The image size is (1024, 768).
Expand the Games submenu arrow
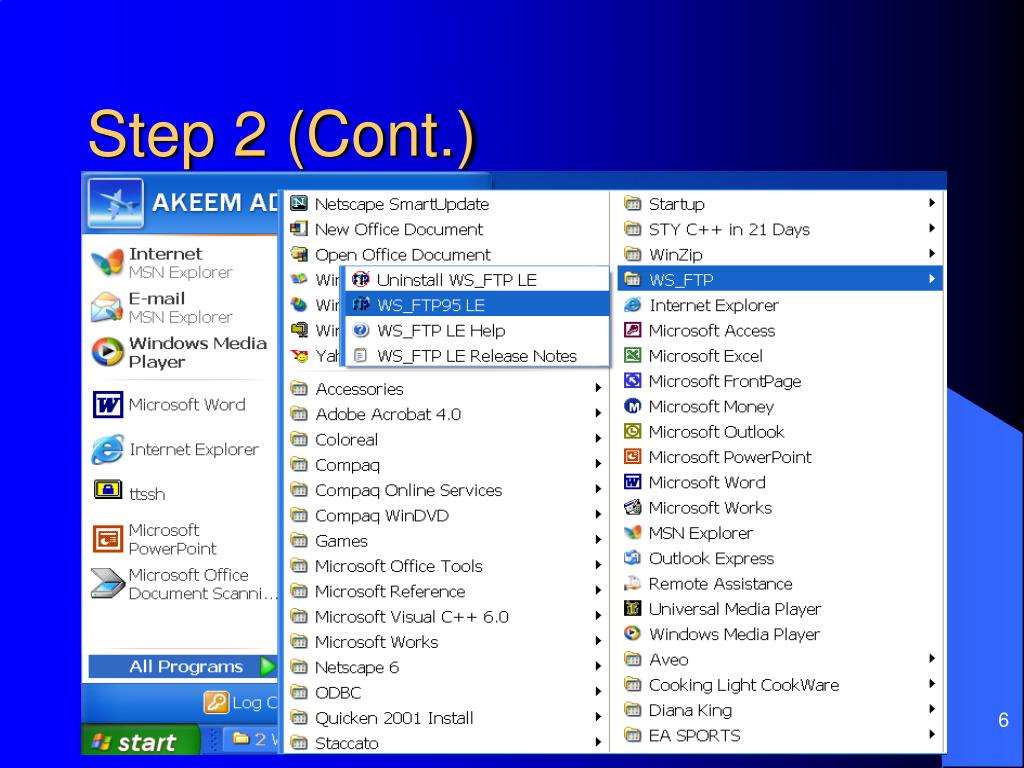(x=598, y=540)
